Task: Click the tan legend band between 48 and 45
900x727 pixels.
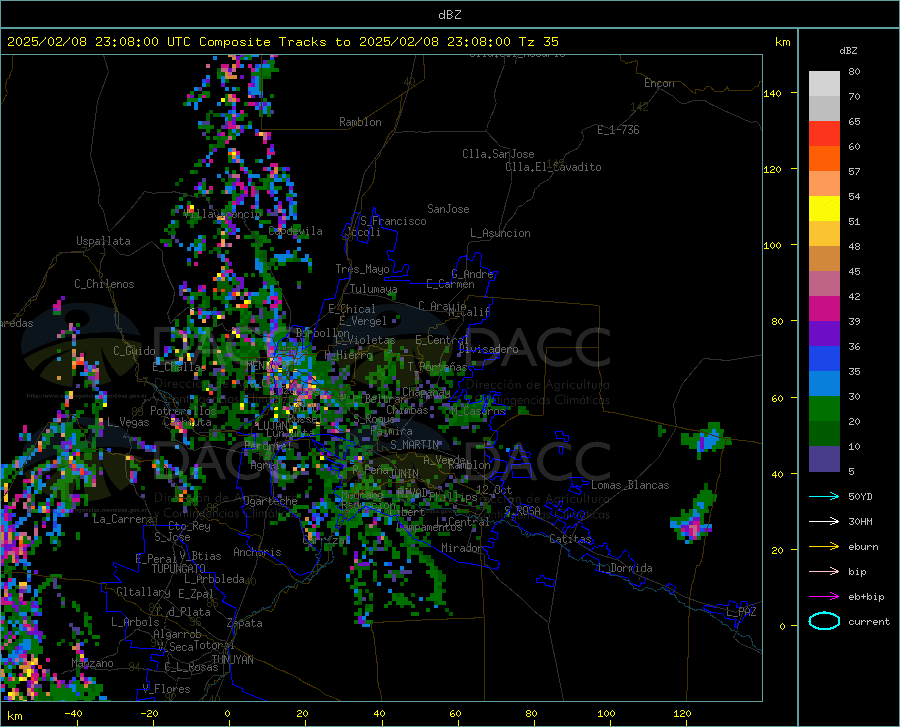Action: pyautogui.click(x=824, y=259)
